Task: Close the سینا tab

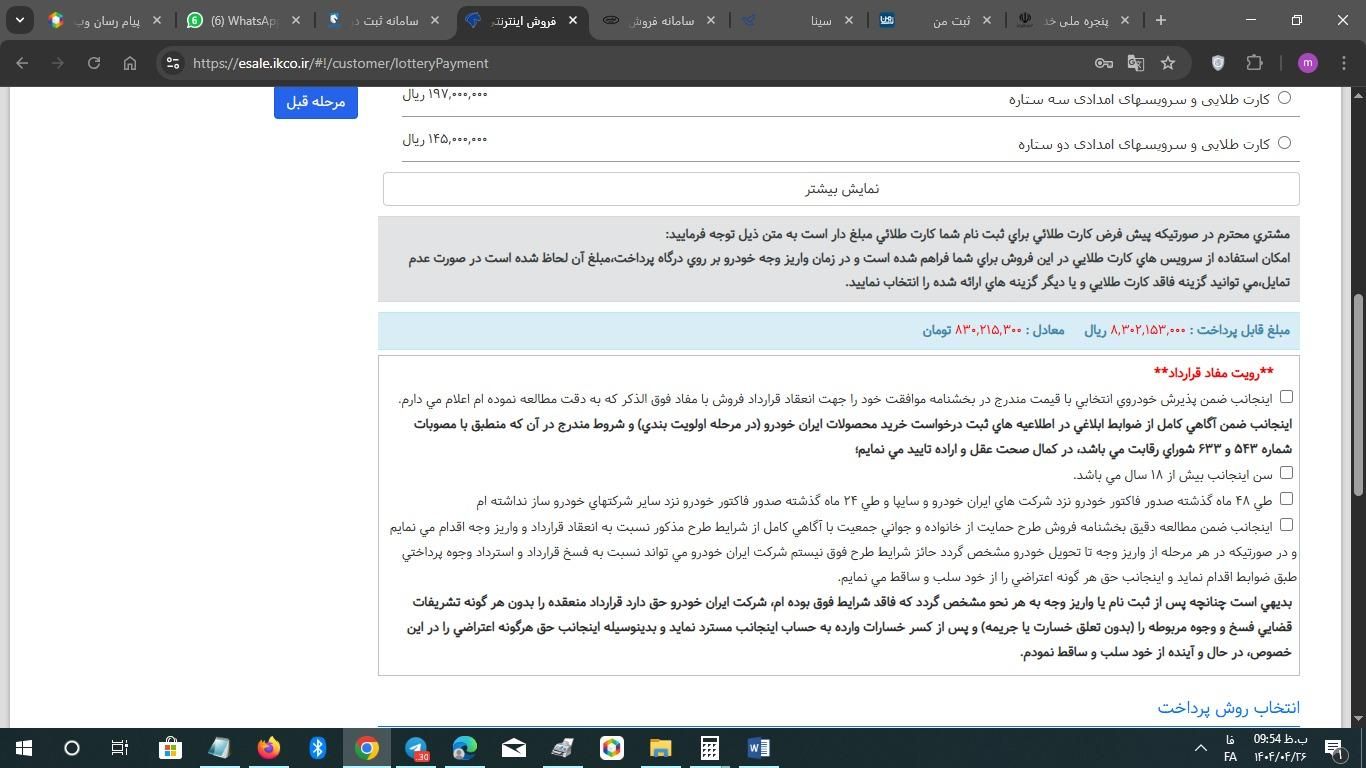Action: (x=849, y=20)
